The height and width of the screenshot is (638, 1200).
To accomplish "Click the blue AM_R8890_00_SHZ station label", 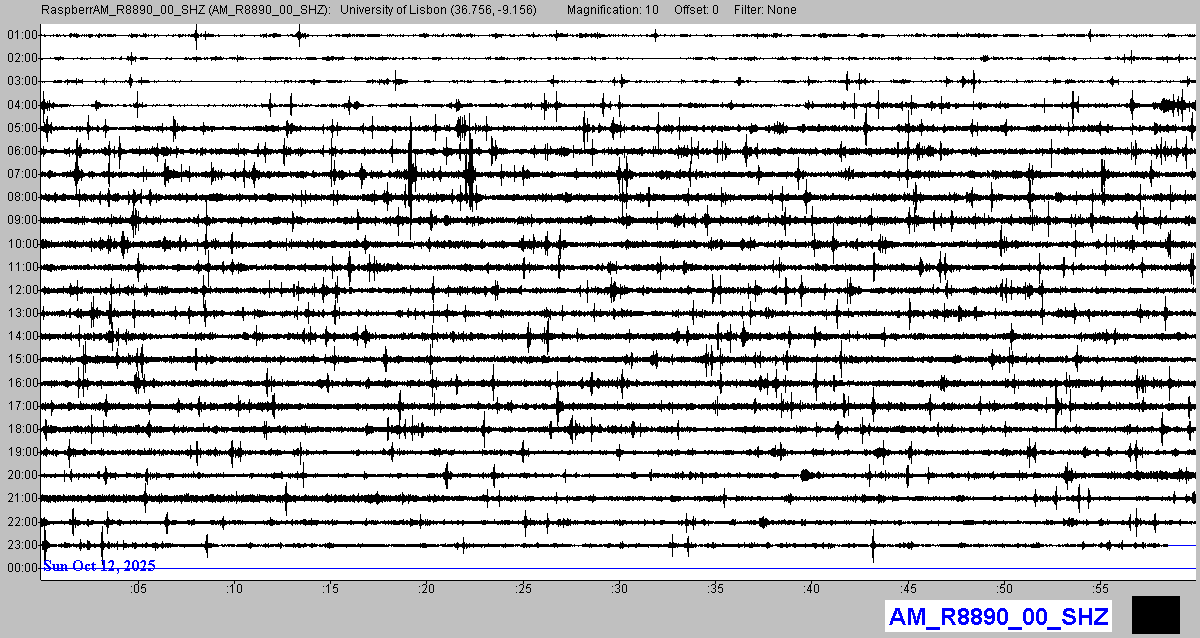I will [x=998, y=616].
